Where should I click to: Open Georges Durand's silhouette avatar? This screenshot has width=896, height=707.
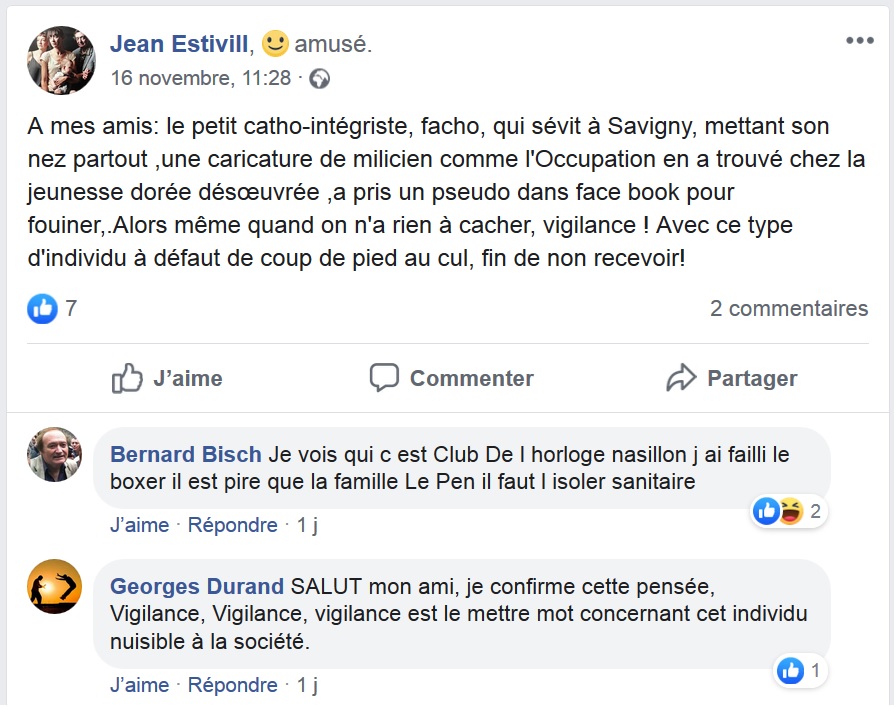(54, 586)
